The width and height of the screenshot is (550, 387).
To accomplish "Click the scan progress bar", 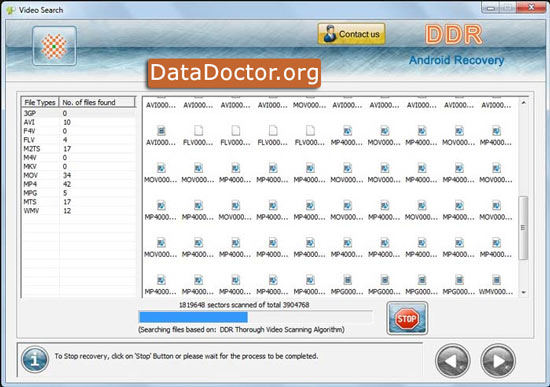I will pyautogui.click(x=255, y=317).
